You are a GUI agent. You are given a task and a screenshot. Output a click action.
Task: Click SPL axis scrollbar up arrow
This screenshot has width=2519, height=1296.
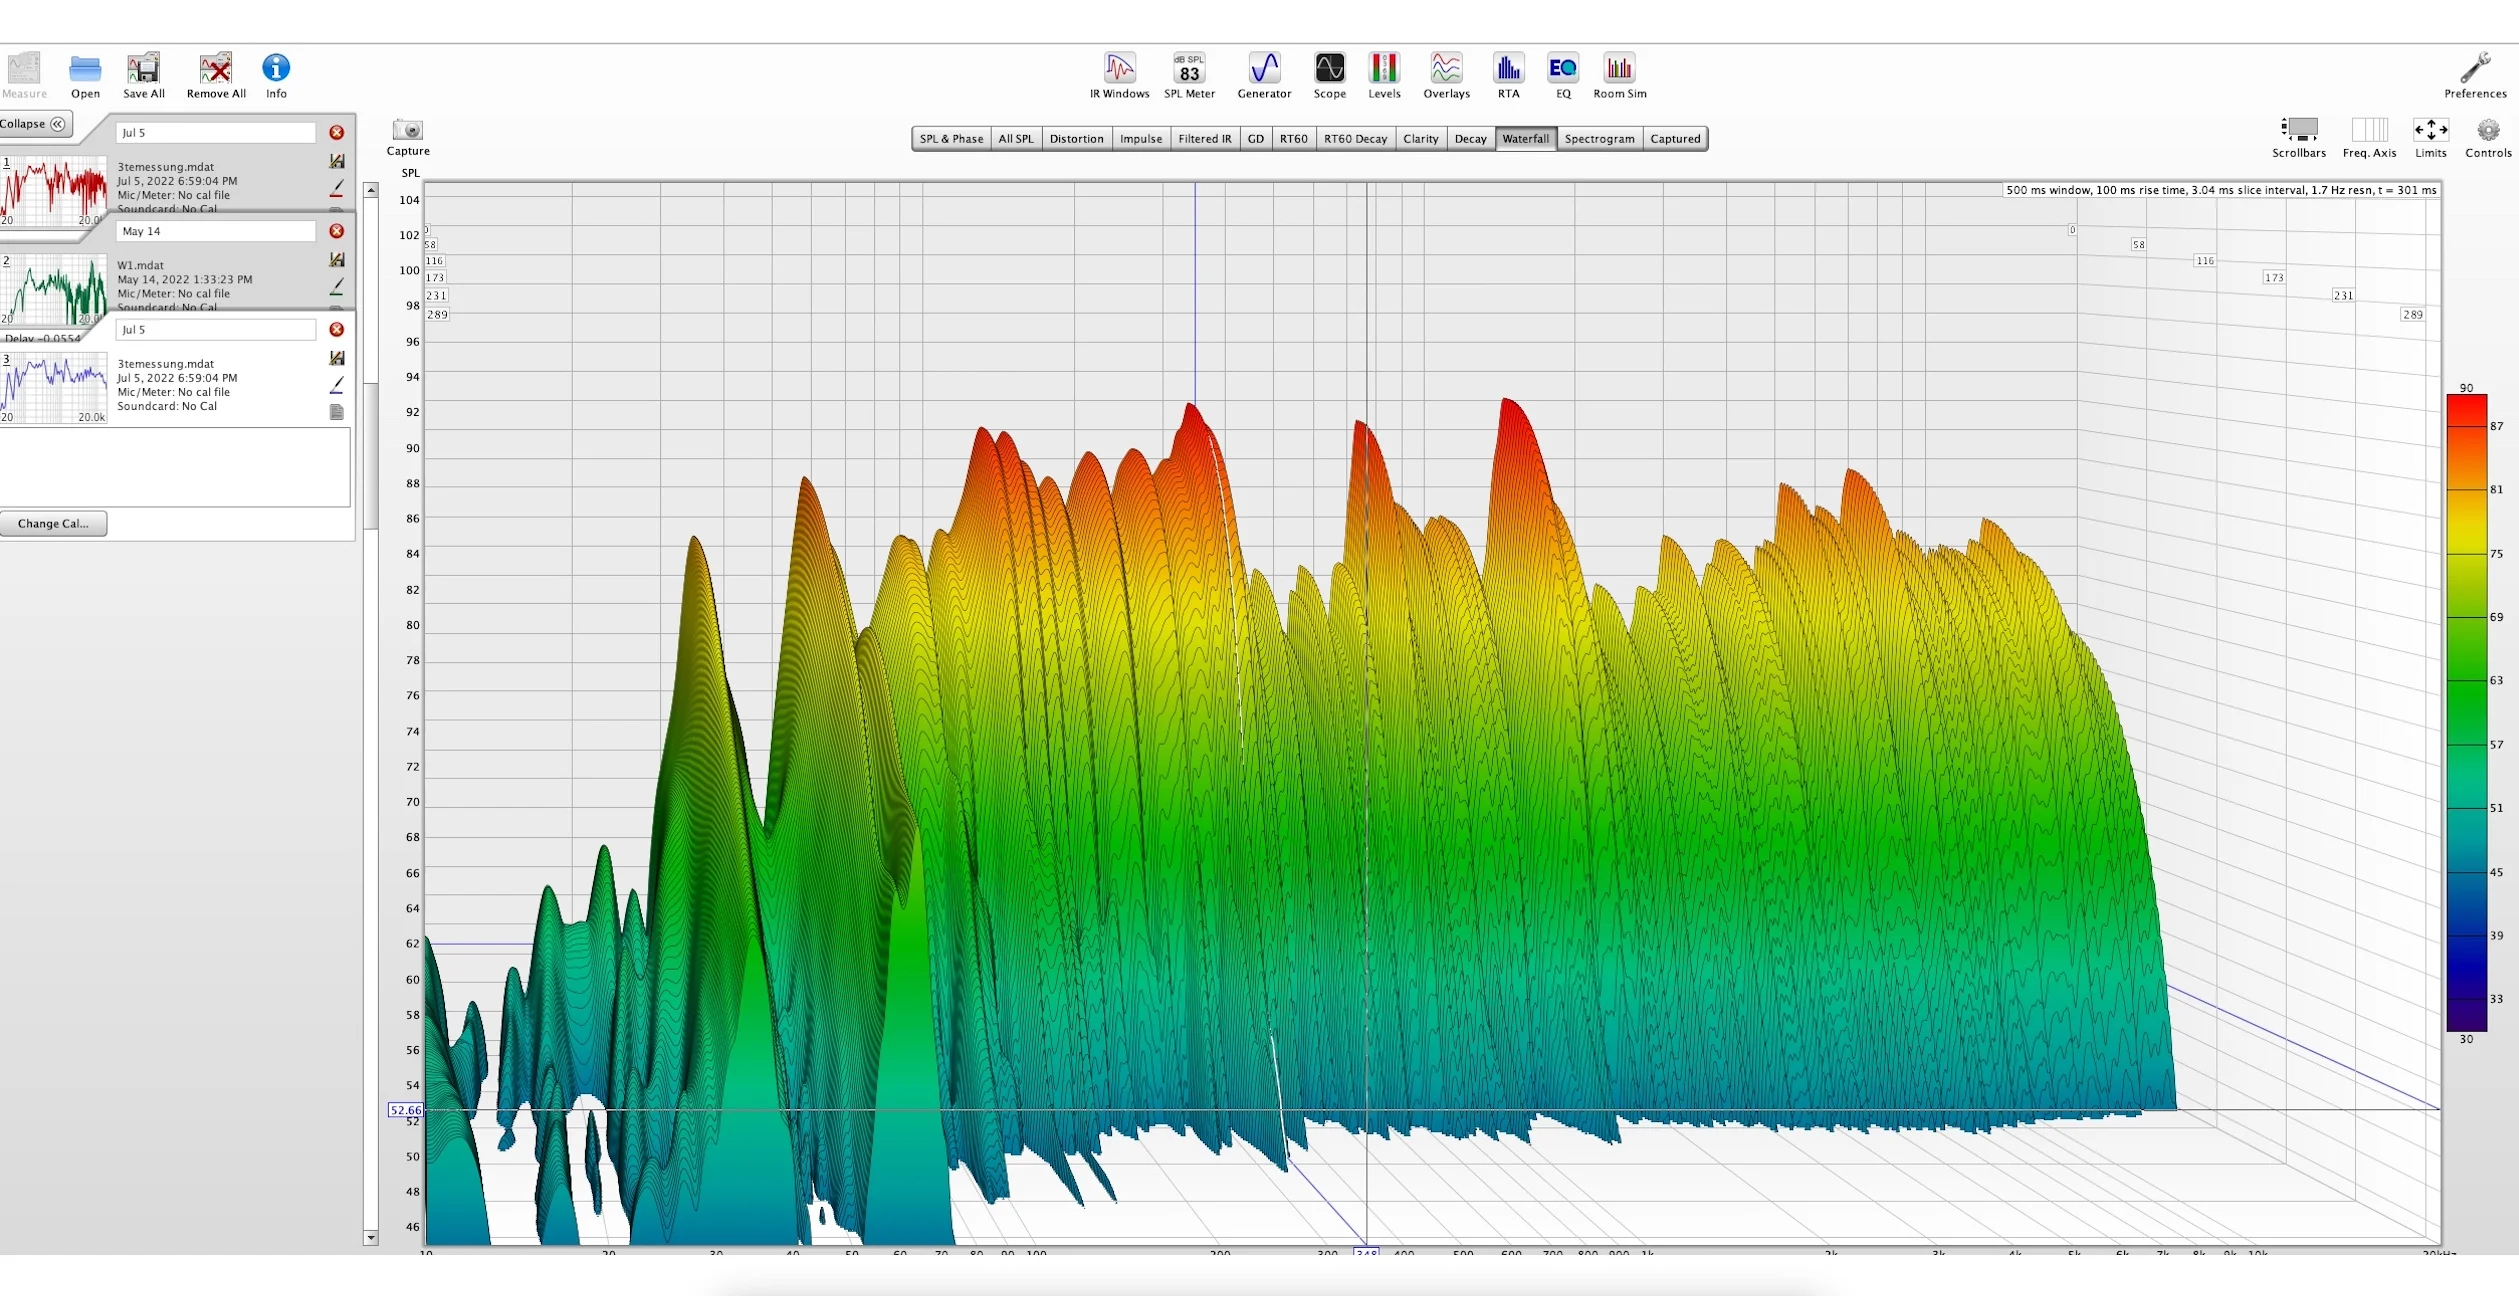(x=371, y=190)
